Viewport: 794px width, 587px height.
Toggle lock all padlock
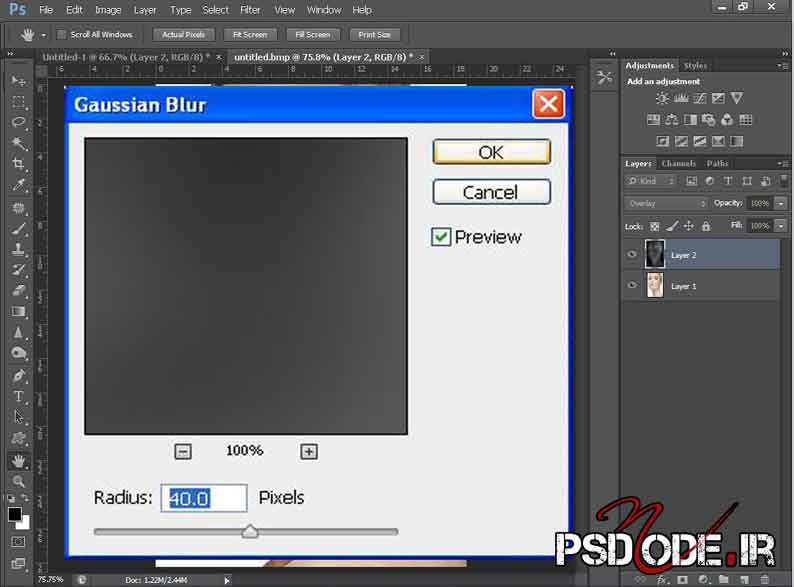point(706,226)
